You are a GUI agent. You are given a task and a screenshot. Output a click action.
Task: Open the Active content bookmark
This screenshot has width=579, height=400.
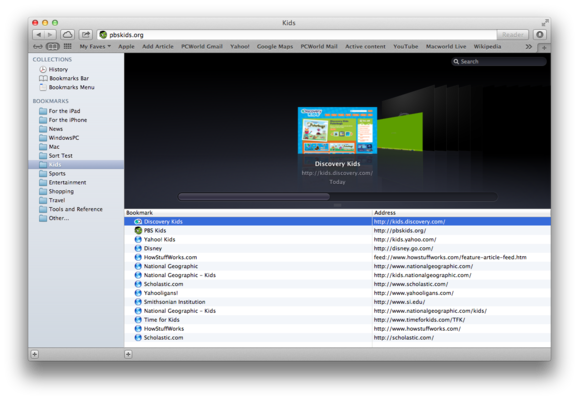tap(365, 47)
